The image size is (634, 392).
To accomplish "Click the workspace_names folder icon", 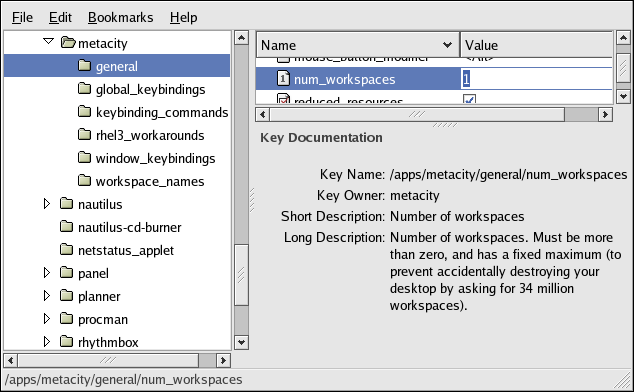I will pos(84,180).
